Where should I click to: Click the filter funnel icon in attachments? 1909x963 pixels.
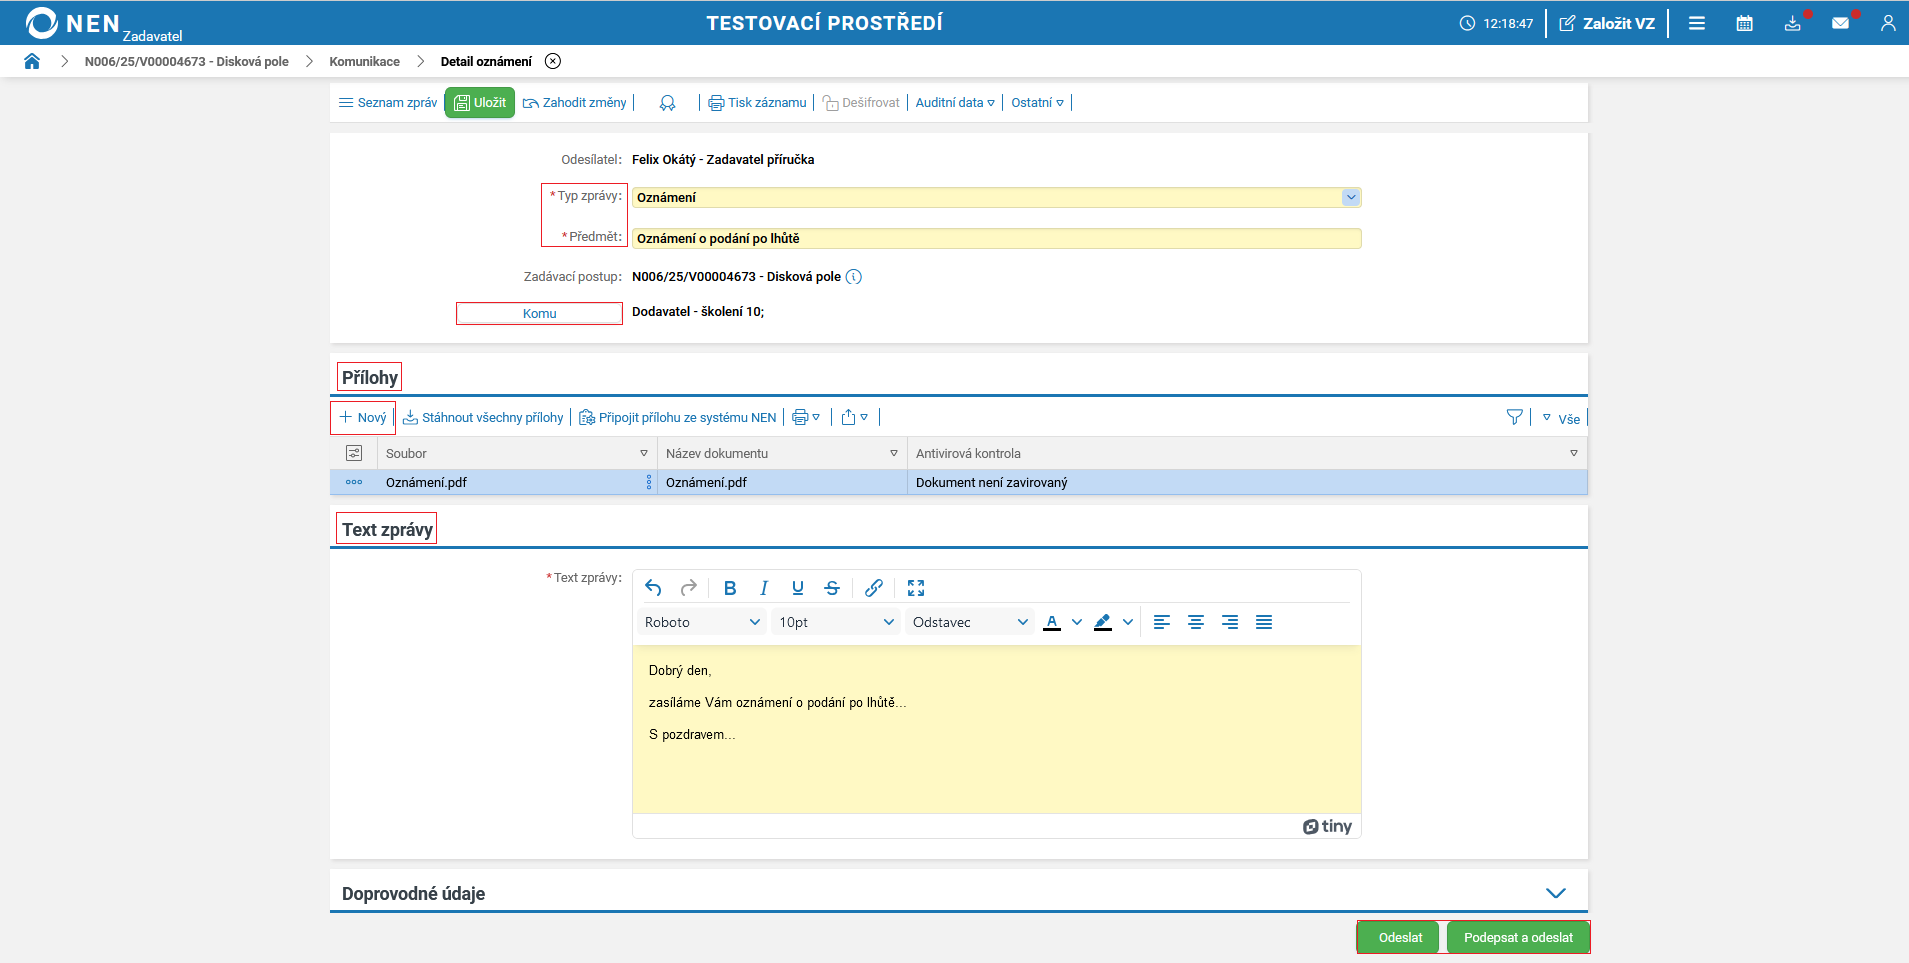pos(1514,418)
